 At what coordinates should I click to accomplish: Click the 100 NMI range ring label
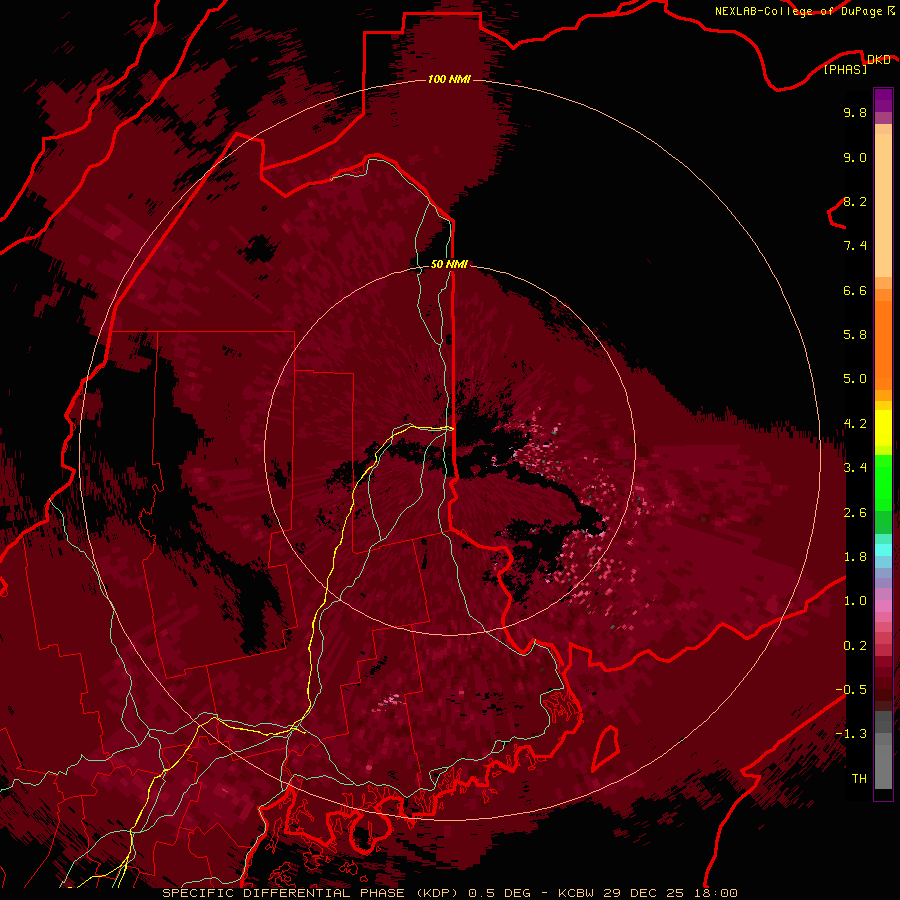pyautogui.click(x=449, y=79)
